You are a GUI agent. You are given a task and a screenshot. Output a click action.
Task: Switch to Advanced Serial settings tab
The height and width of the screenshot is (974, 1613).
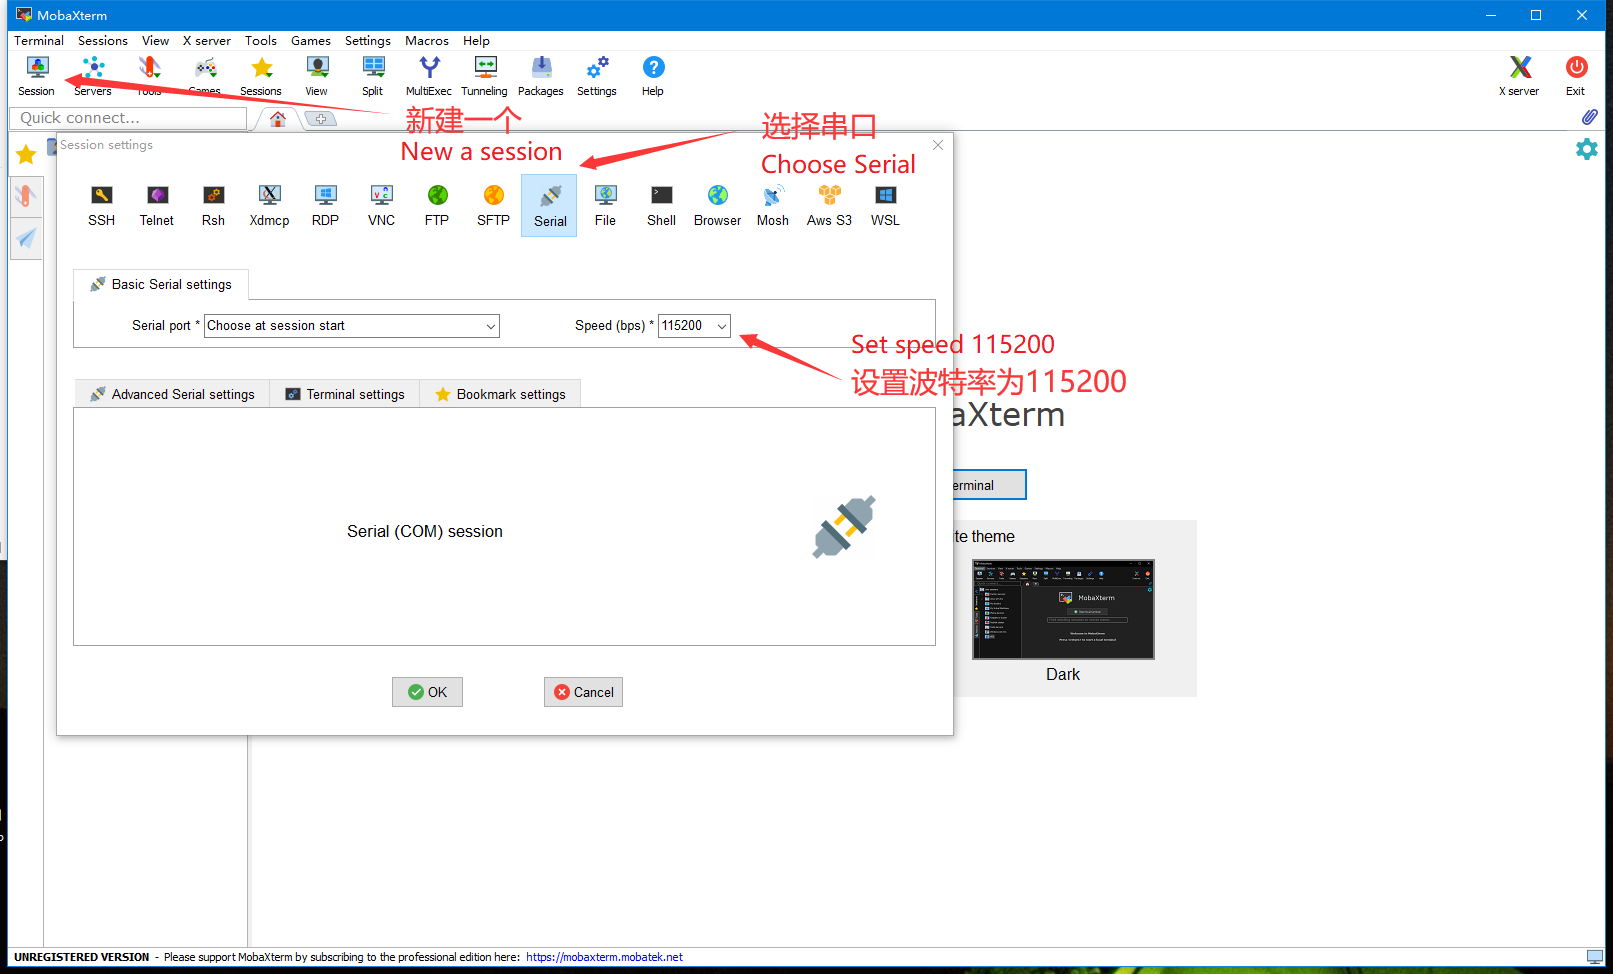coord(172,394)
